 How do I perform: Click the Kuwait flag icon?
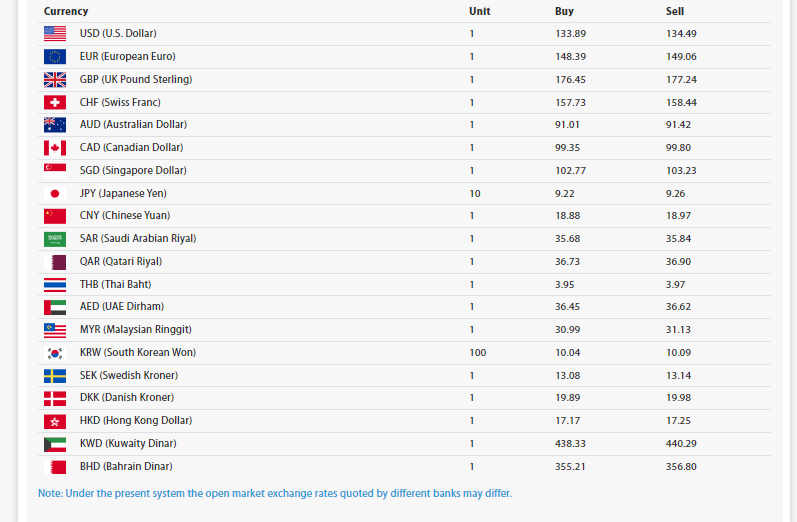click(55, 443)
